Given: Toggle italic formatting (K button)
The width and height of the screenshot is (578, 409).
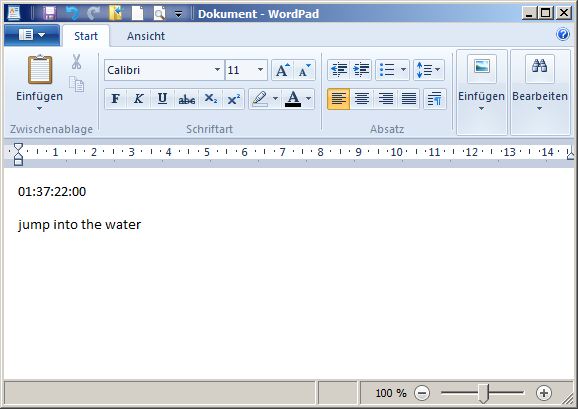Looking at the screenshot, I should [139, 99].
